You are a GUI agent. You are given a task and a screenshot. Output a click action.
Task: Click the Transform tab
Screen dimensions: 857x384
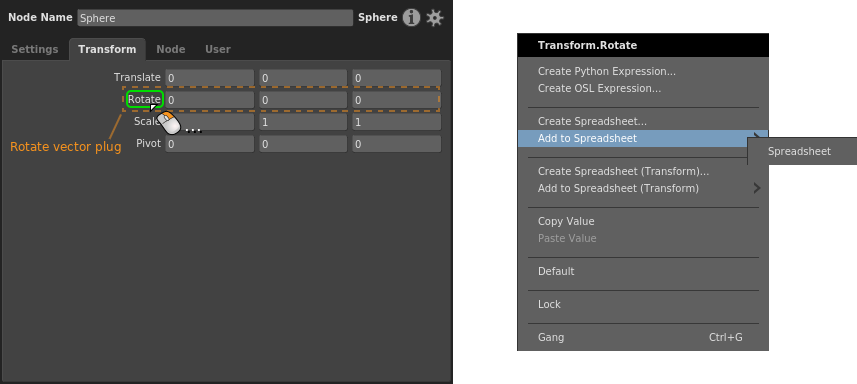pyautogui.click(x=107, y=49)
